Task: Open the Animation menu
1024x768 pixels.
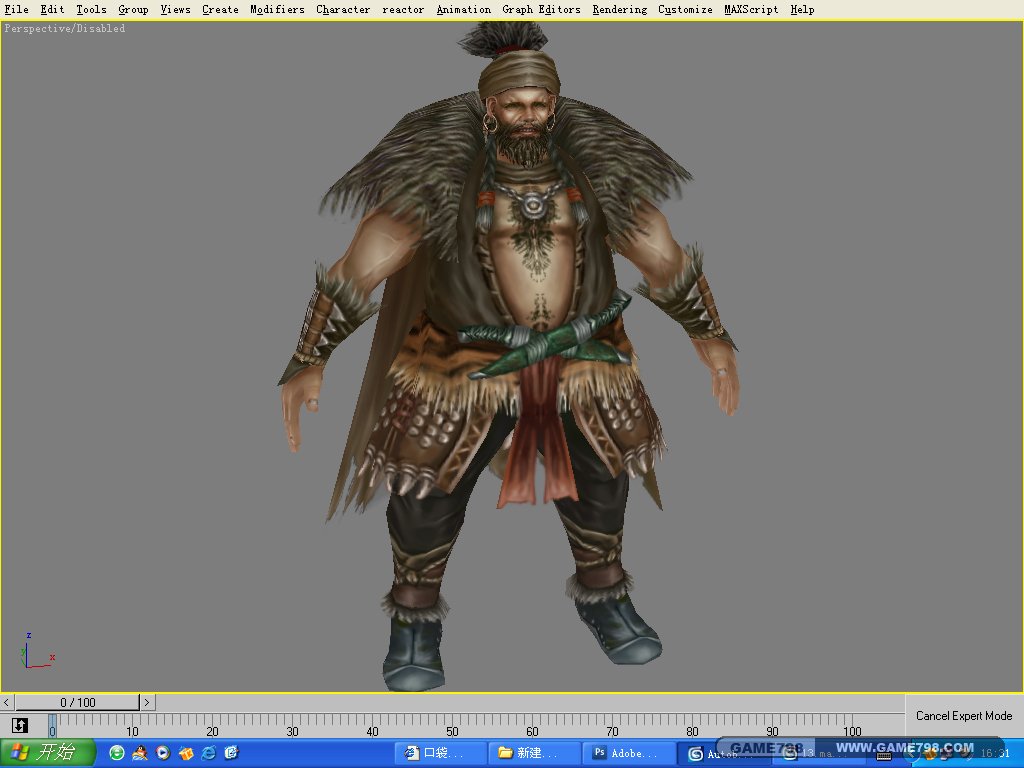Action: click(x=464, y=9)
